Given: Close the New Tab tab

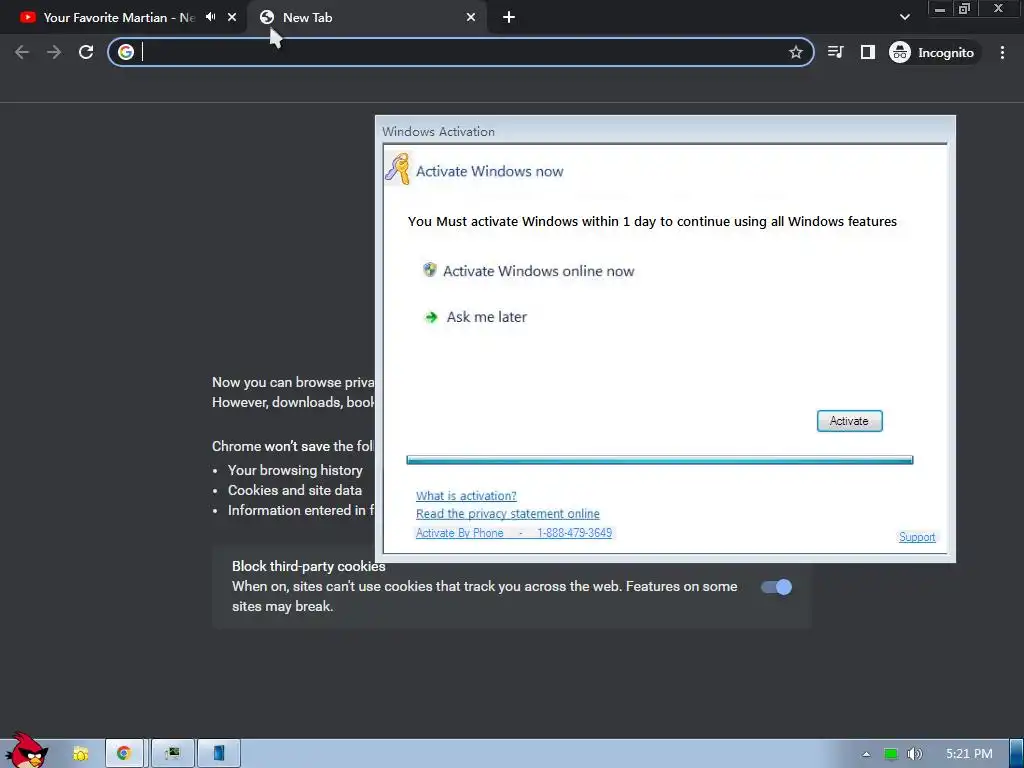Looking at the screenshot, I should 471,18.
